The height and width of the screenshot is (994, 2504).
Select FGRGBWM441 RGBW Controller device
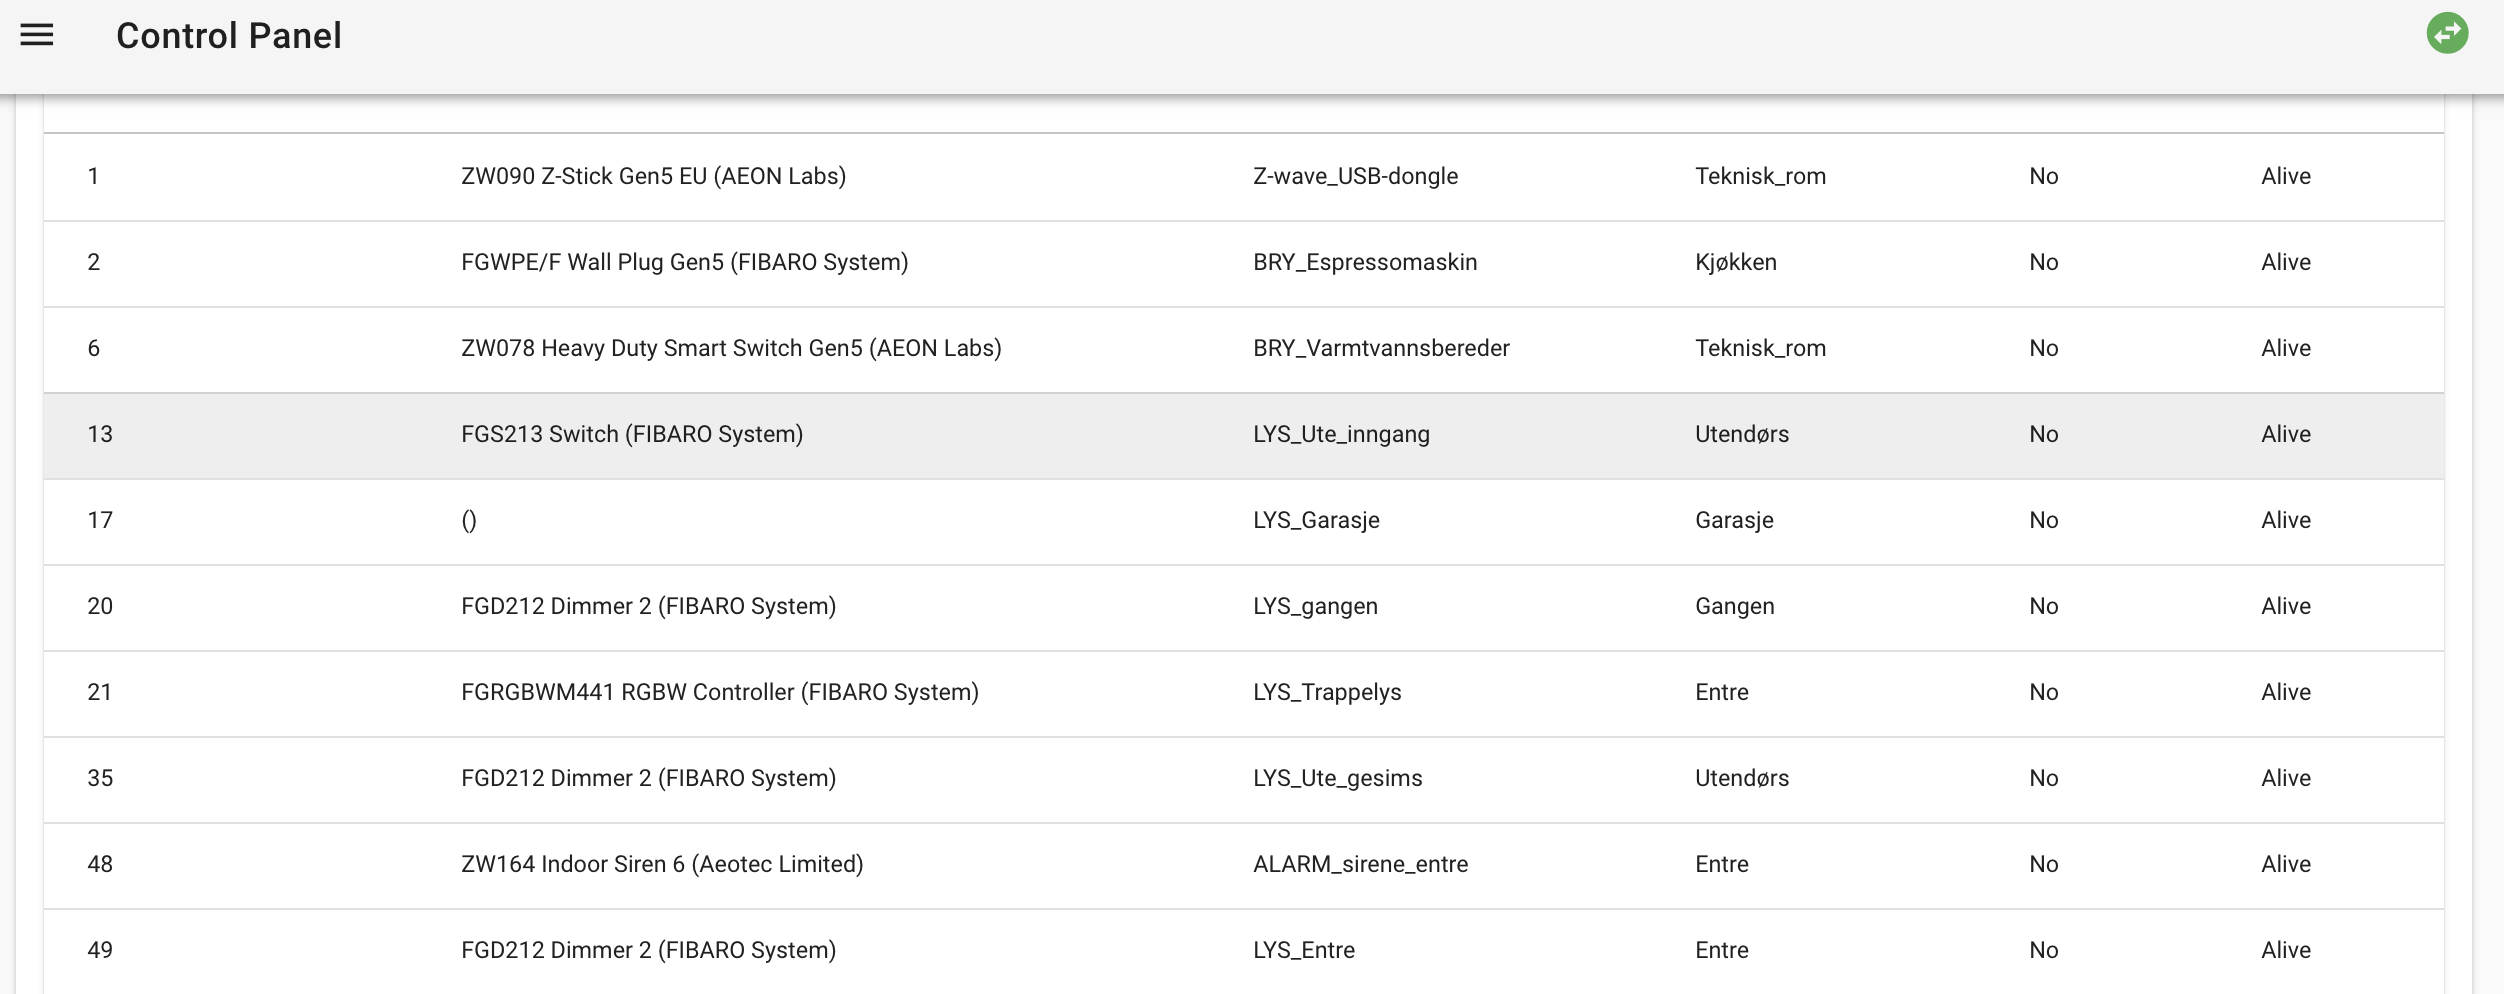[x=720, y=693]
